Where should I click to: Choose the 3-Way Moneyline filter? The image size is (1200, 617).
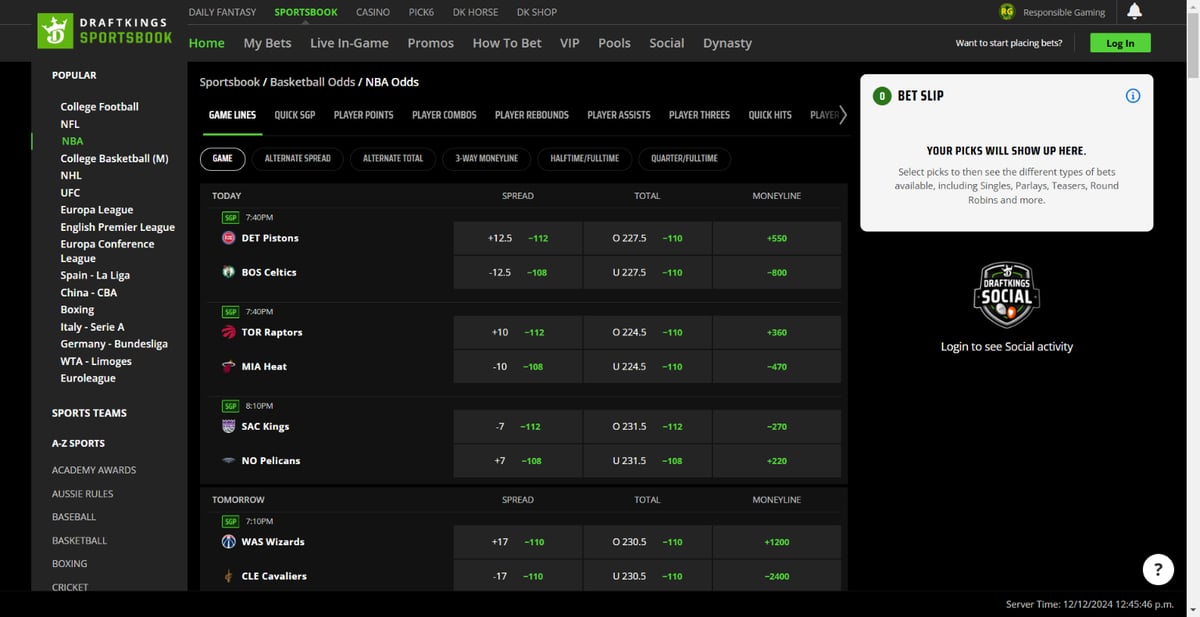487,158
